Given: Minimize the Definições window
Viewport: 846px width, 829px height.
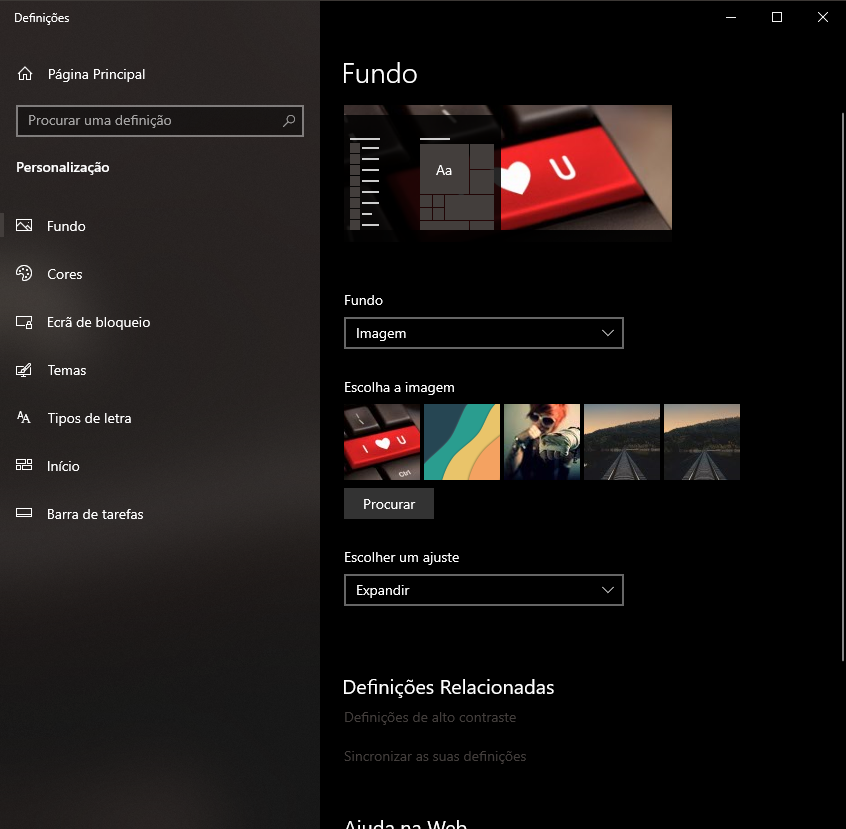Looking at the screenshot, I should (731, 17).
